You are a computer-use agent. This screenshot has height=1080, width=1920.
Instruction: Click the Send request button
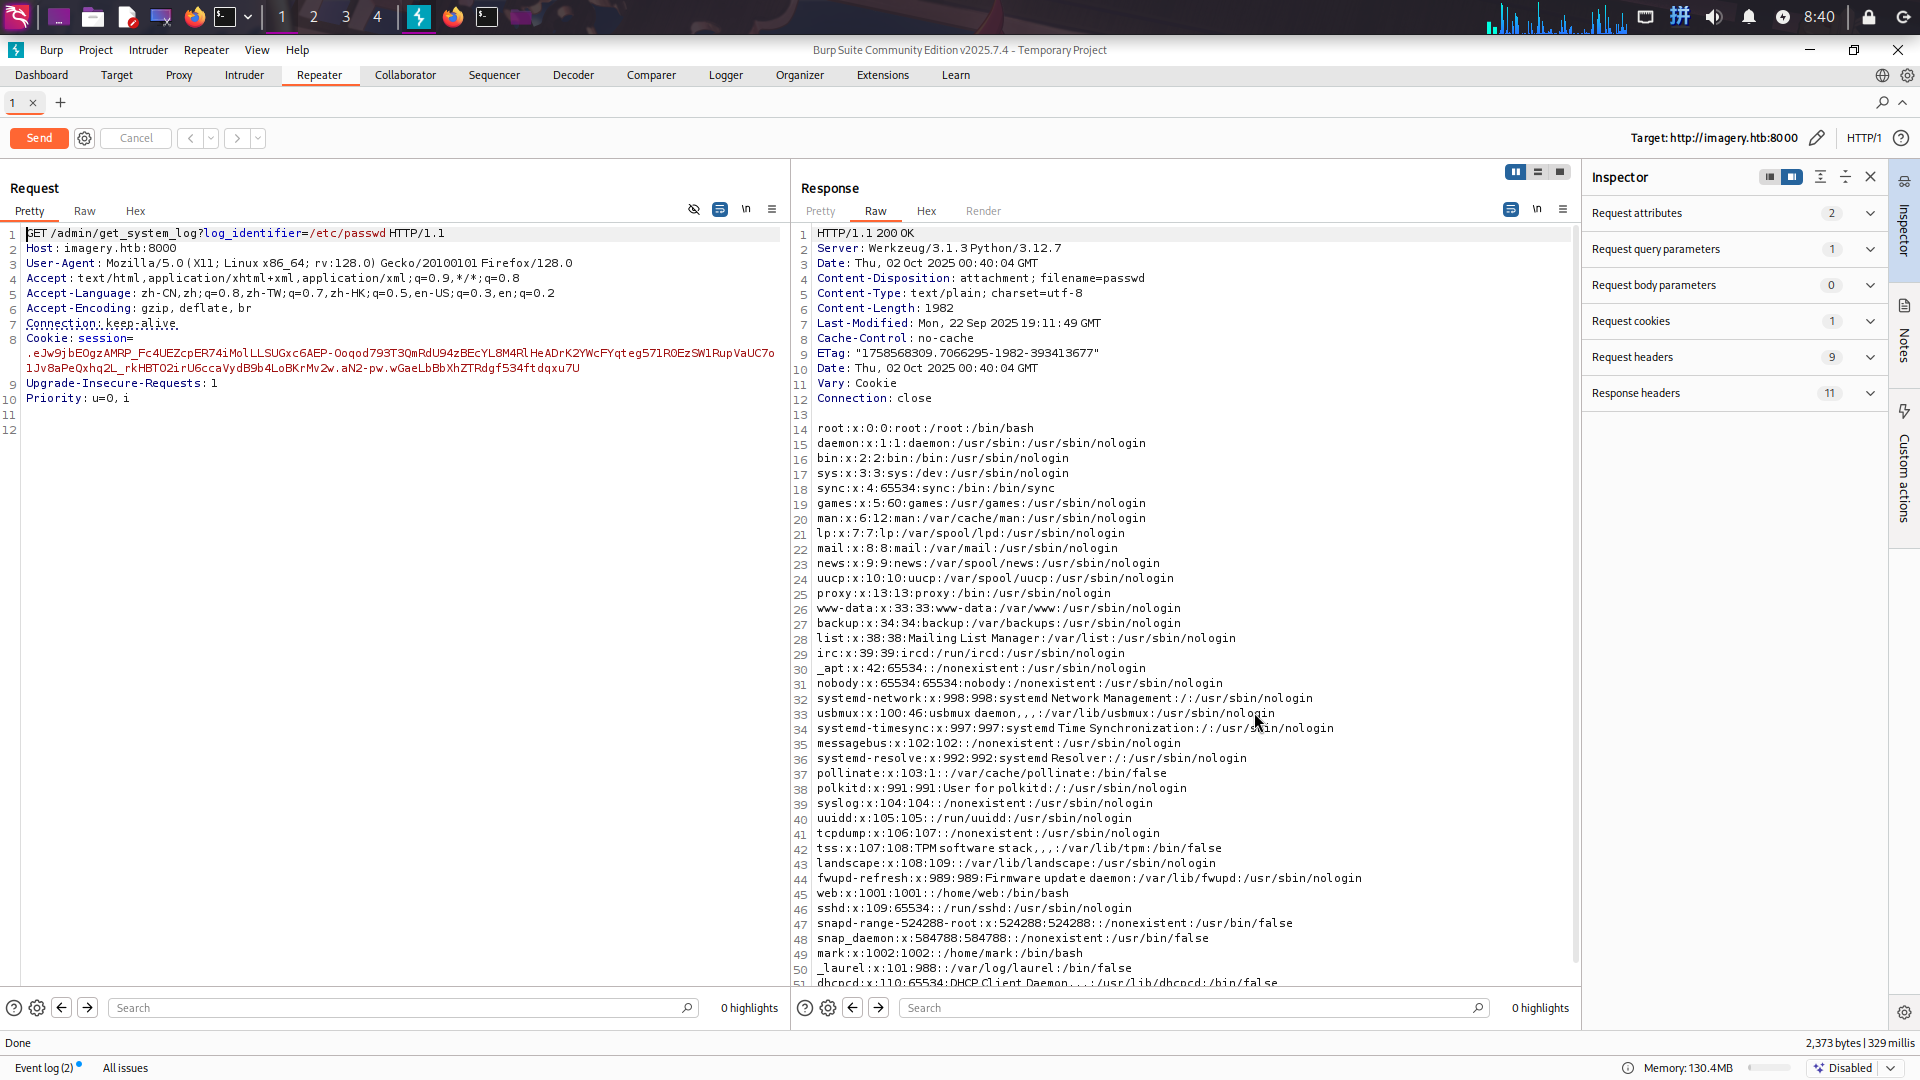pyautogui.click(x=39, y=138)
